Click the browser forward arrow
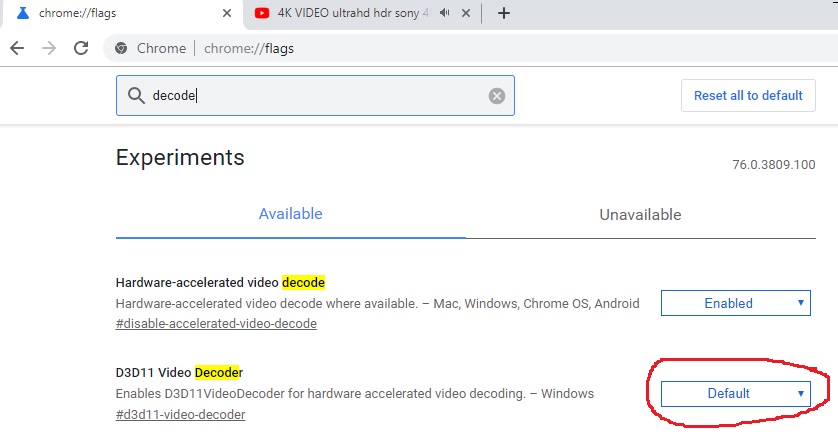The width and height of the screenshot is (838, 437). coord(49,48)
